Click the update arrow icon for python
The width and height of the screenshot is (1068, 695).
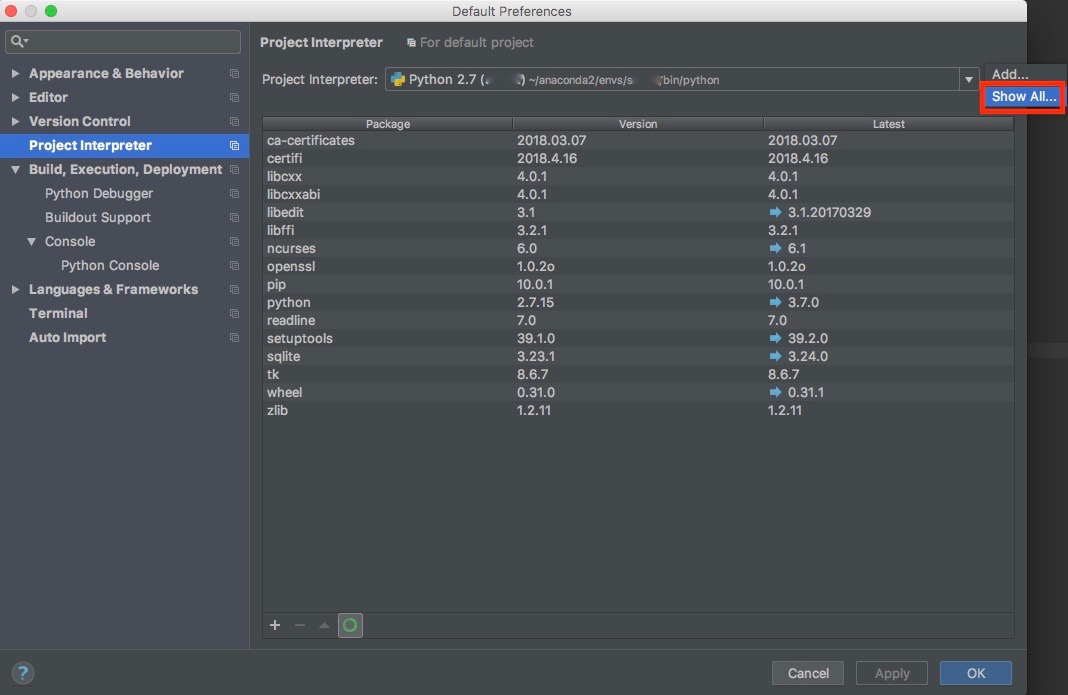(775, 302)
